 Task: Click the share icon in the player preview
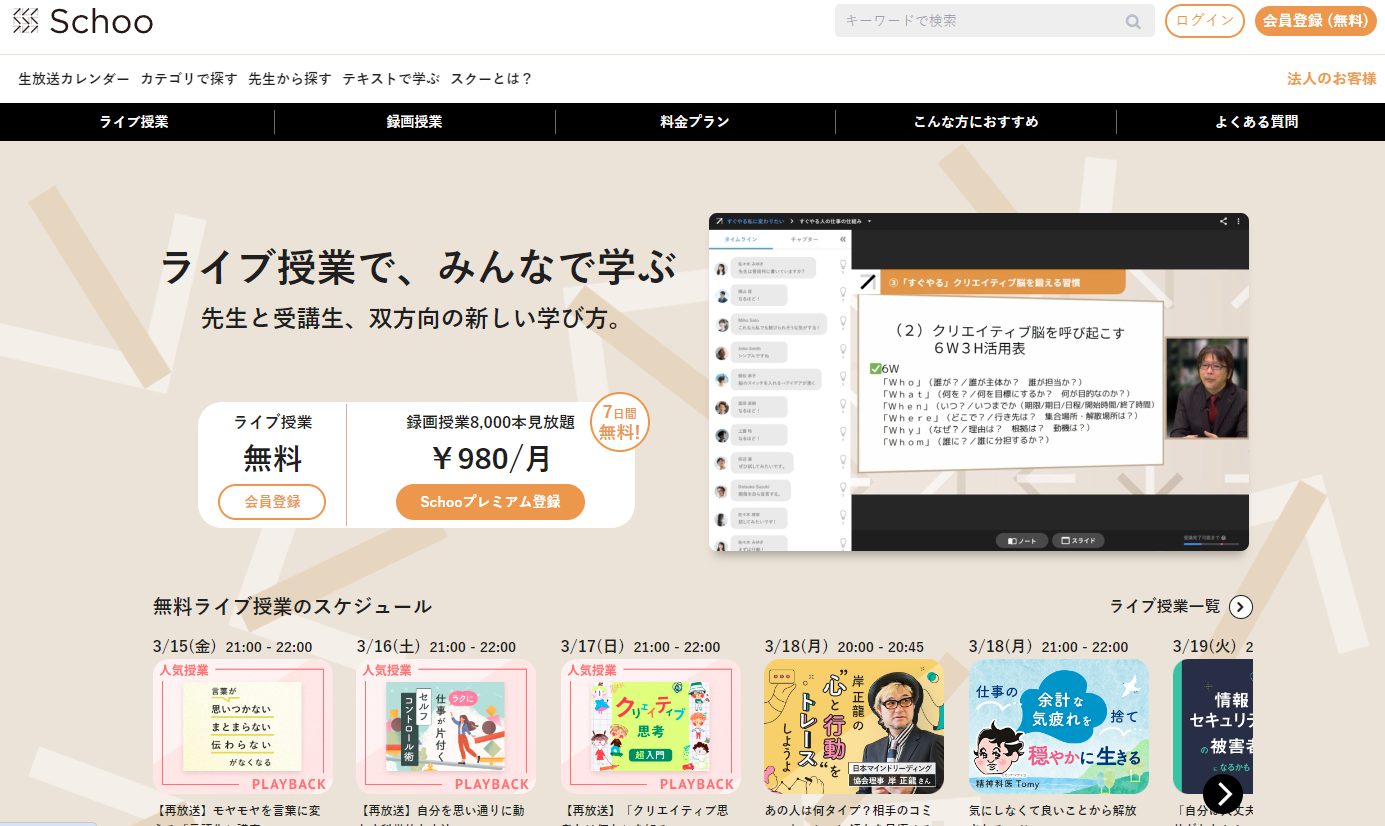tap(1223, 221)
